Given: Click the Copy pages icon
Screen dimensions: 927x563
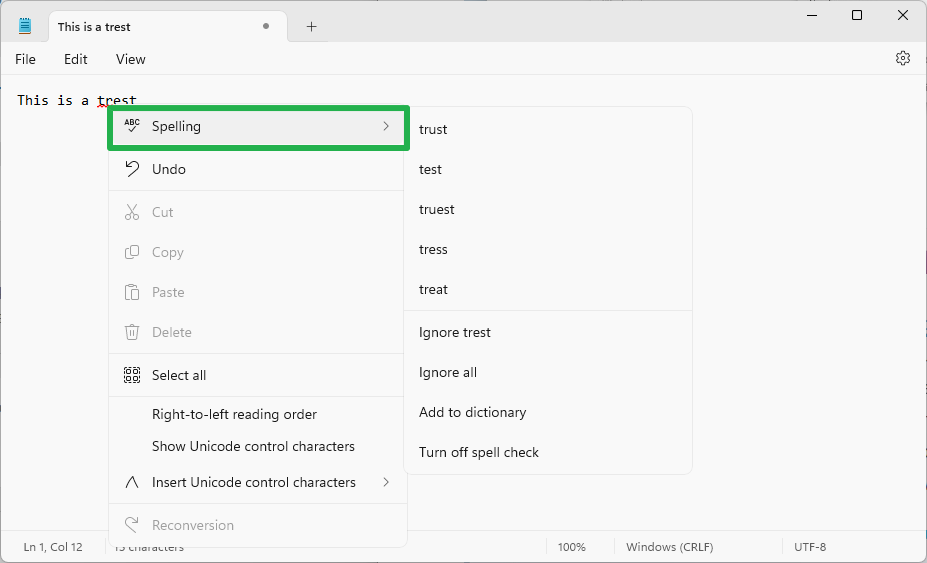Looking at the screenshot, I should (132, 253).
